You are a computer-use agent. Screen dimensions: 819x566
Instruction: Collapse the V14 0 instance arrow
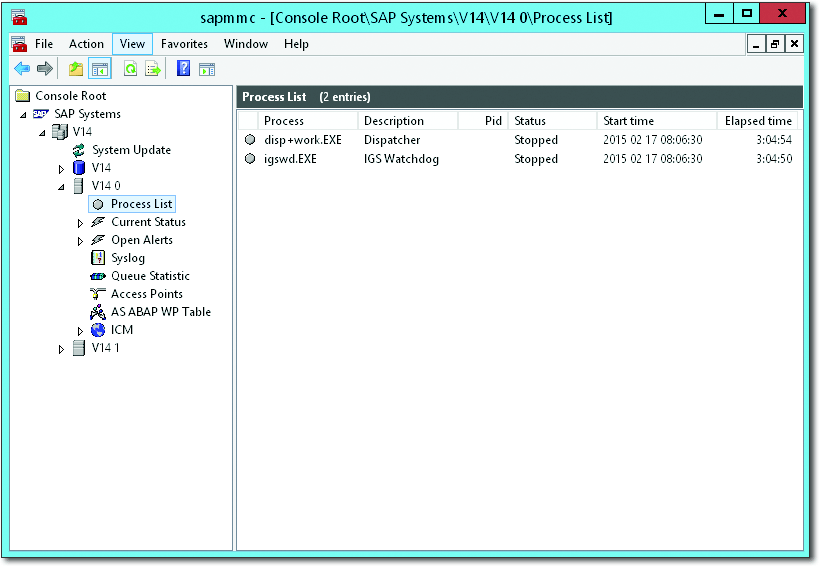tap(62, 187)
